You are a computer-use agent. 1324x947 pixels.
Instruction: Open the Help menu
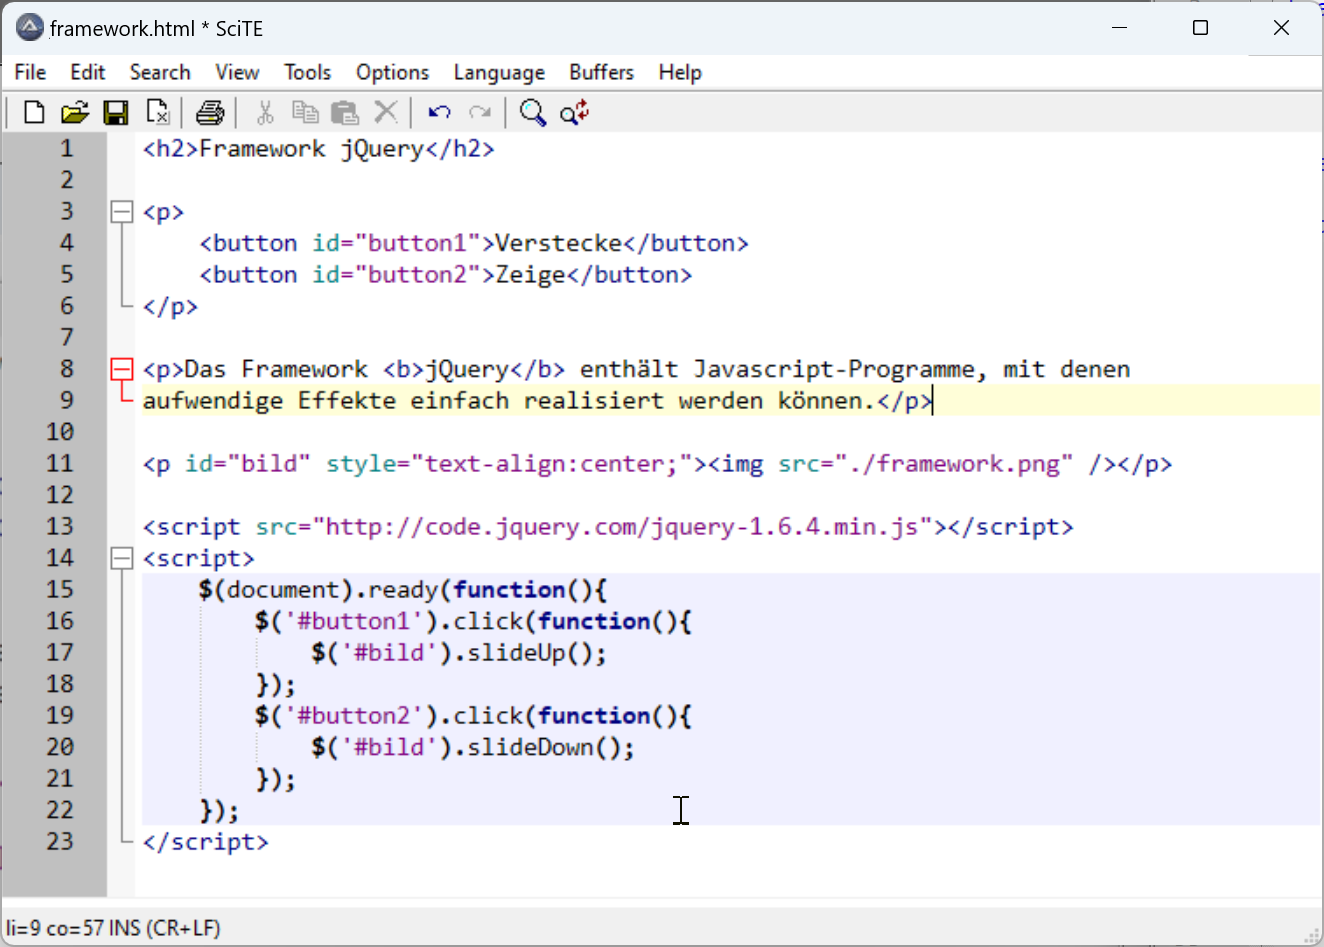(680, 72)
